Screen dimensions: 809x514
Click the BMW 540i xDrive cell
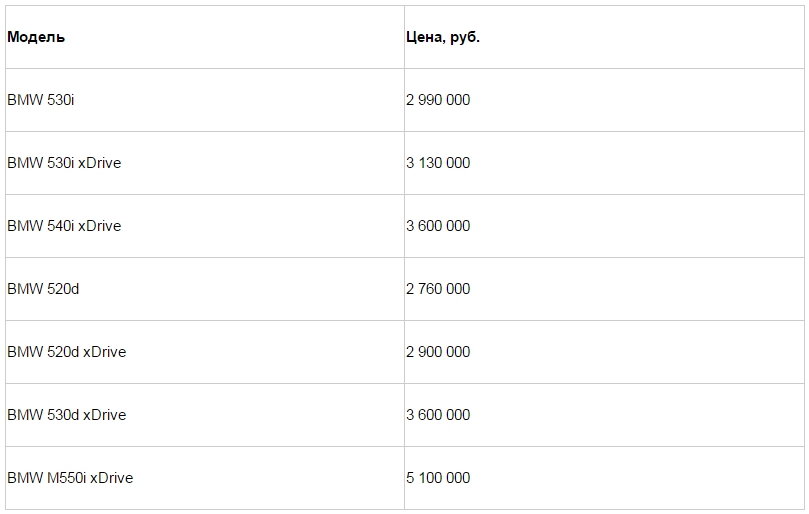pos(205,226)
